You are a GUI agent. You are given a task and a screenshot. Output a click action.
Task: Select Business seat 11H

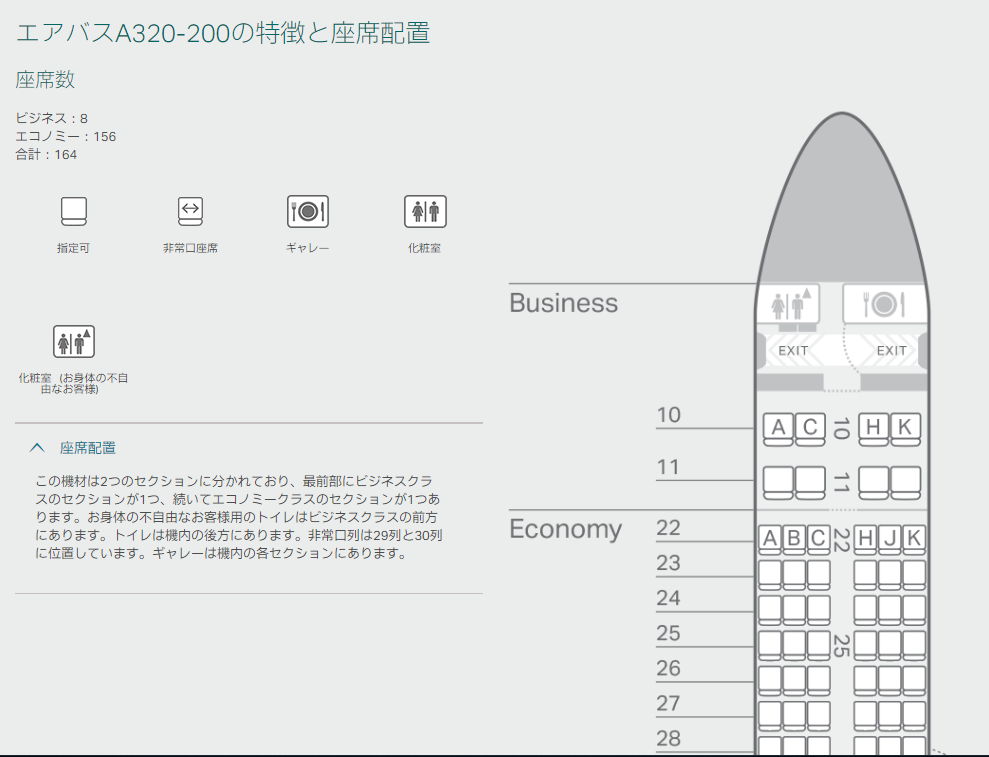[x=874, y=483]
